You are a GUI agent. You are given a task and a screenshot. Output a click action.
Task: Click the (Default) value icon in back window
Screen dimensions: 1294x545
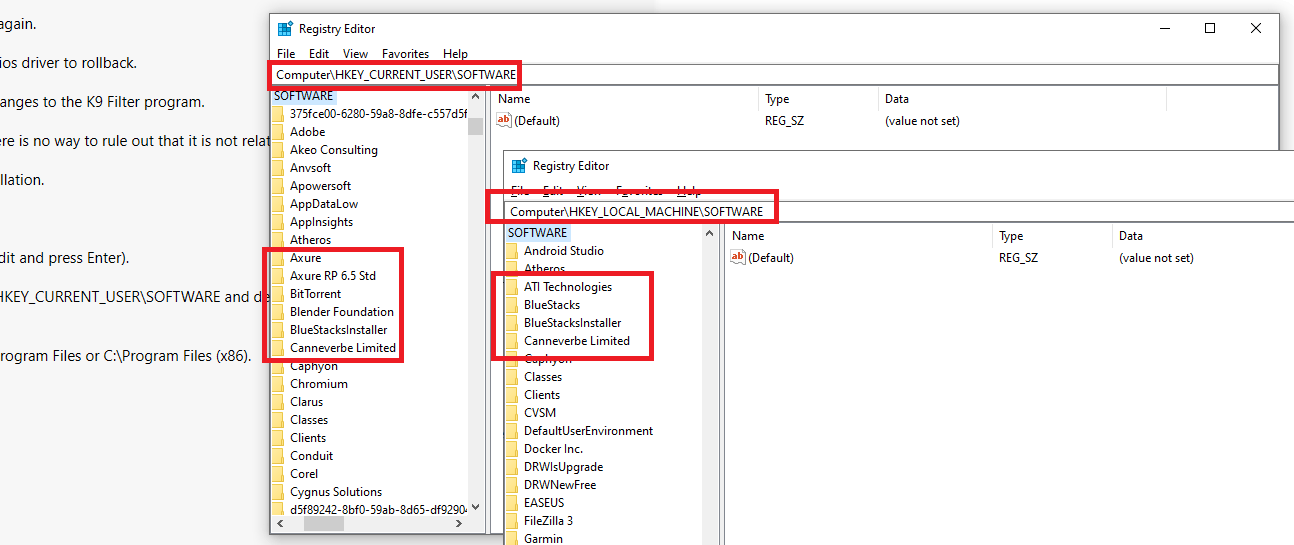click(x=504, y=121)
